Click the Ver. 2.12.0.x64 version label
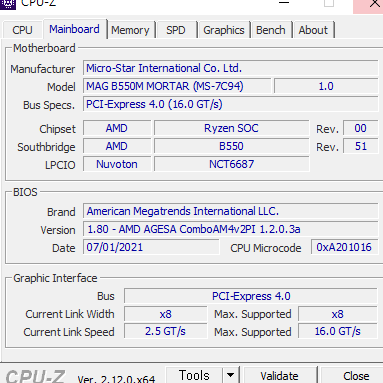This screenshot has width=383, height=383. pyautogui.click(x=116, y=379)
